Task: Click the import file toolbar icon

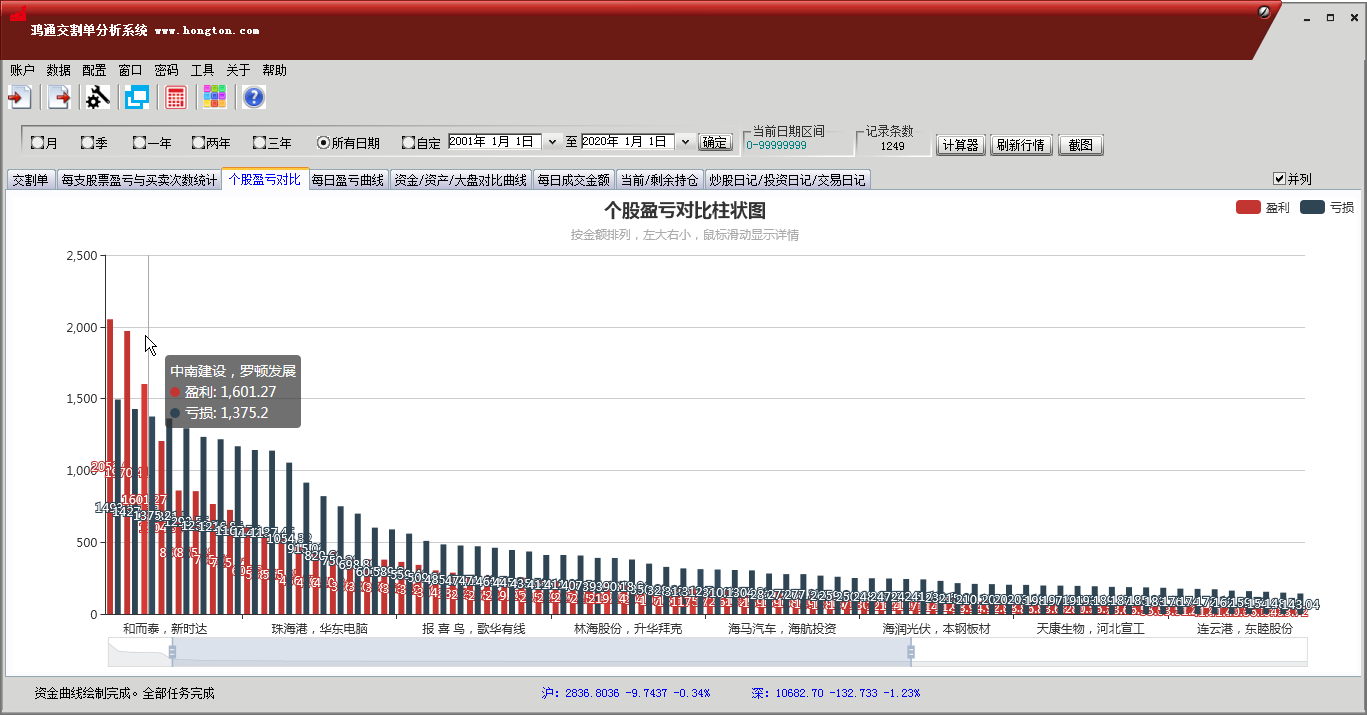Action: click(19, 97)
